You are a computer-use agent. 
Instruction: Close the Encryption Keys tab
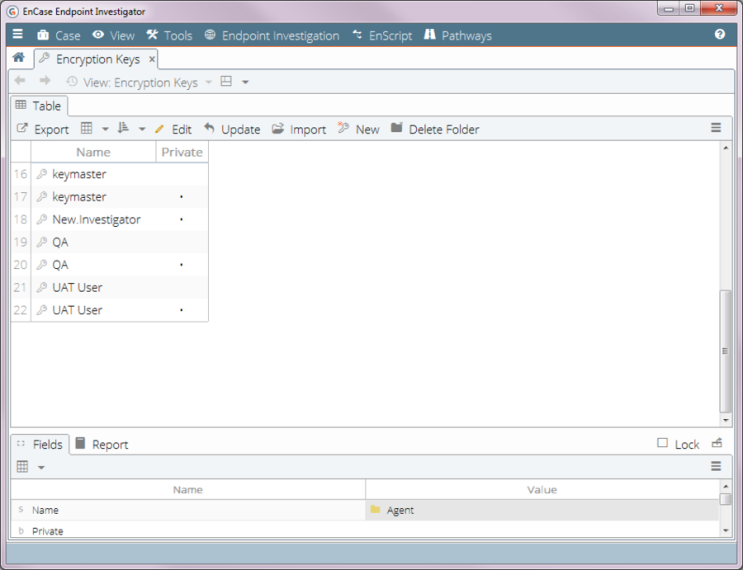152,60
